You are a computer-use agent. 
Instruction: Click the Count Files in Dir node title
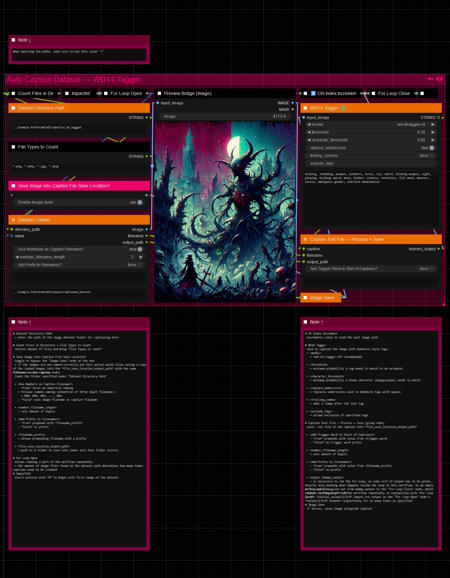(x=35, y=94)
